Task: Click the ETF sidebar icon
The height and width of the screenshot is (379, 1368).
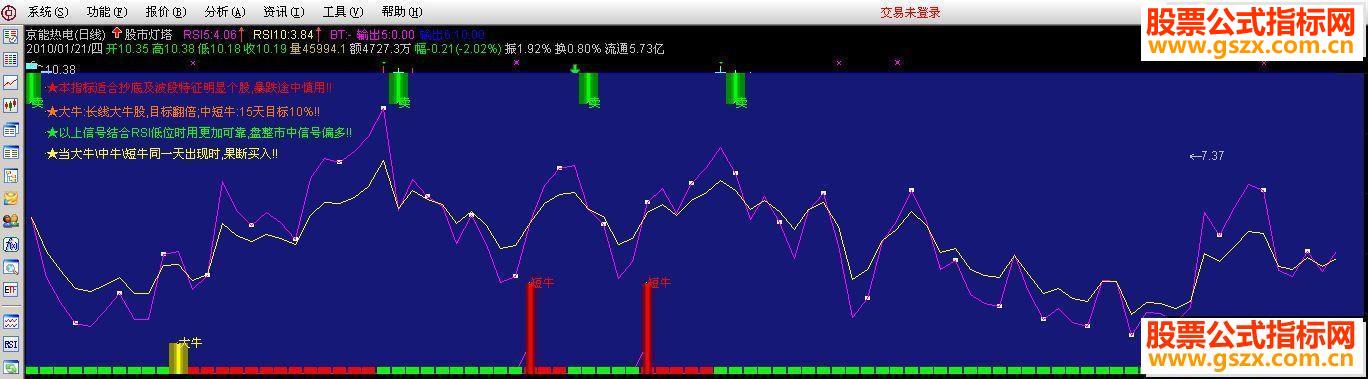Action: tap(11, 290)
